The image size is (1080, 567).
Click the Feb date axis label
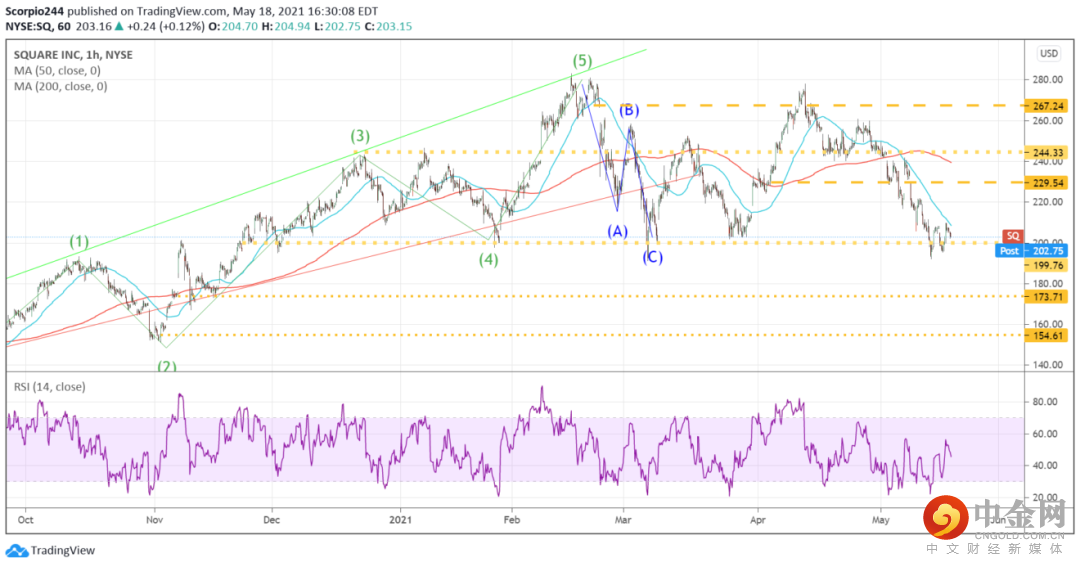512,519
